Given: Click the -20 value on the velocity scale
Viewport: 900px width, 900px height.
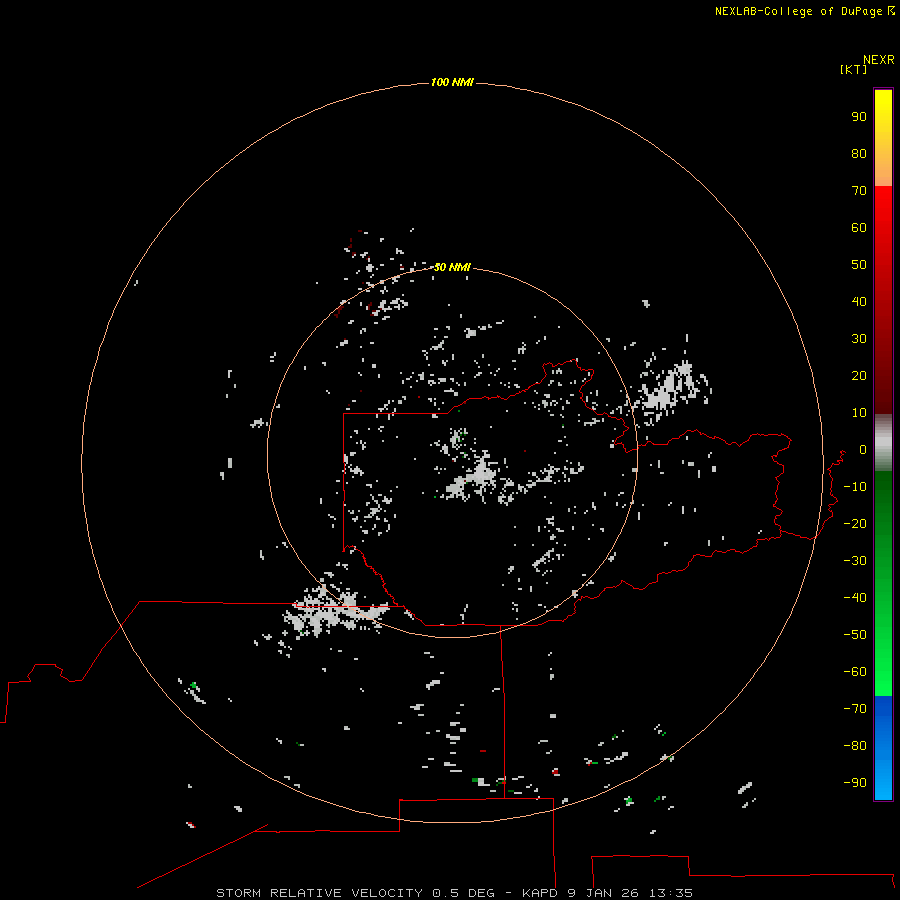Looking at the screenshot, I should click(x=855, y=523).
